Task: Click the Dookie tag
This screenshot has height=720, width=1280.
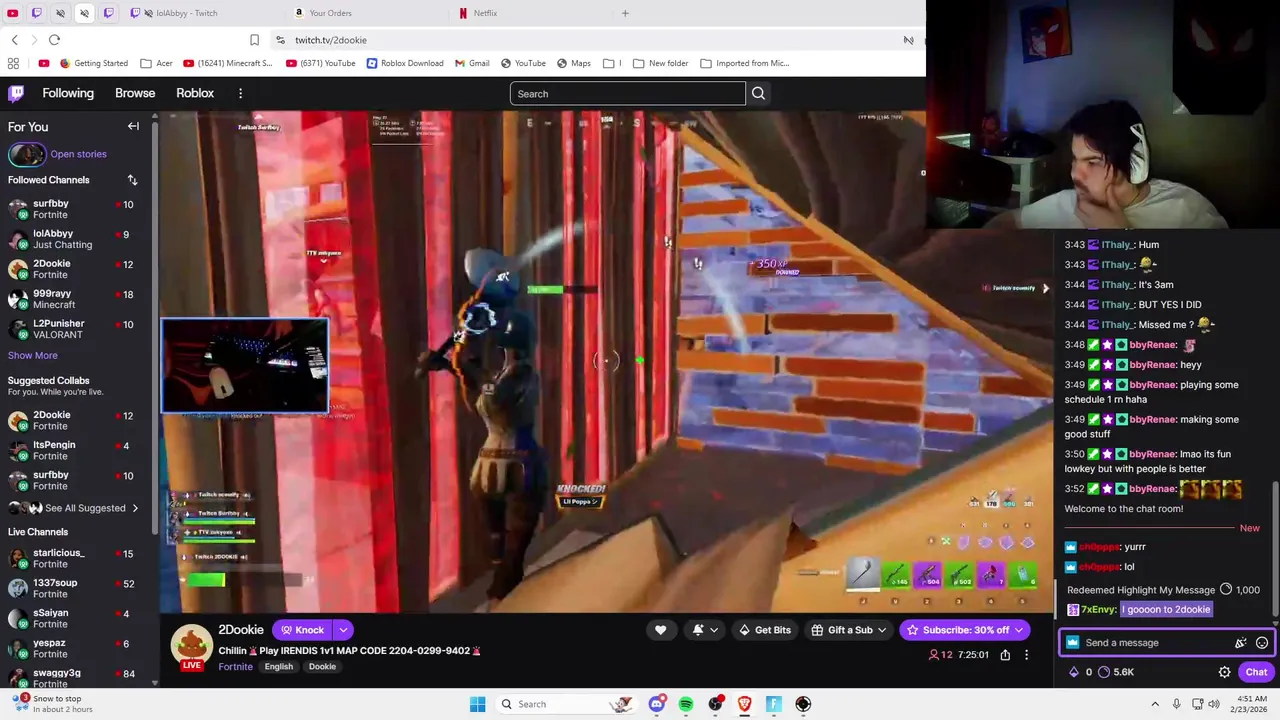Action: tap(322, 667)
